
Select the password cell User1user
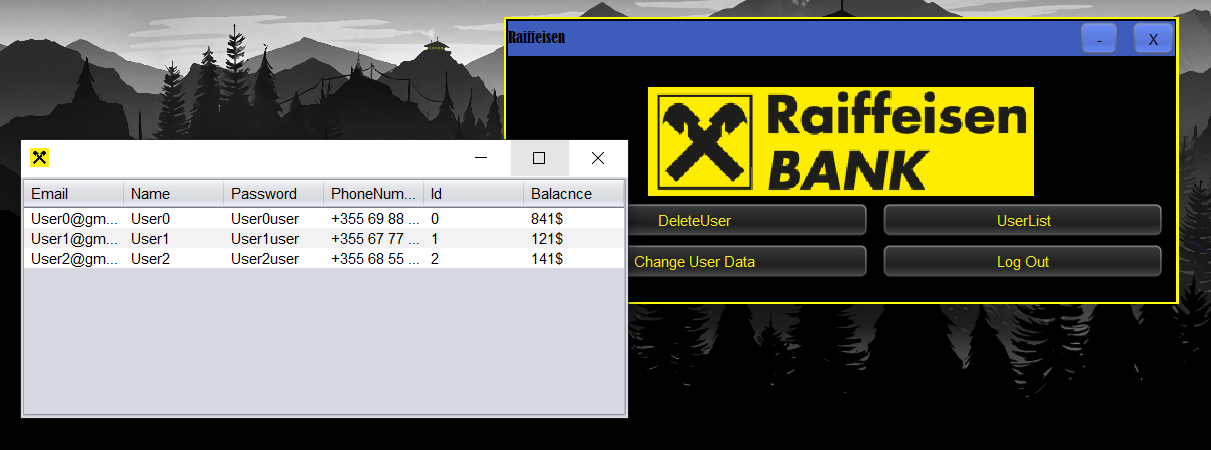point(274,238)
